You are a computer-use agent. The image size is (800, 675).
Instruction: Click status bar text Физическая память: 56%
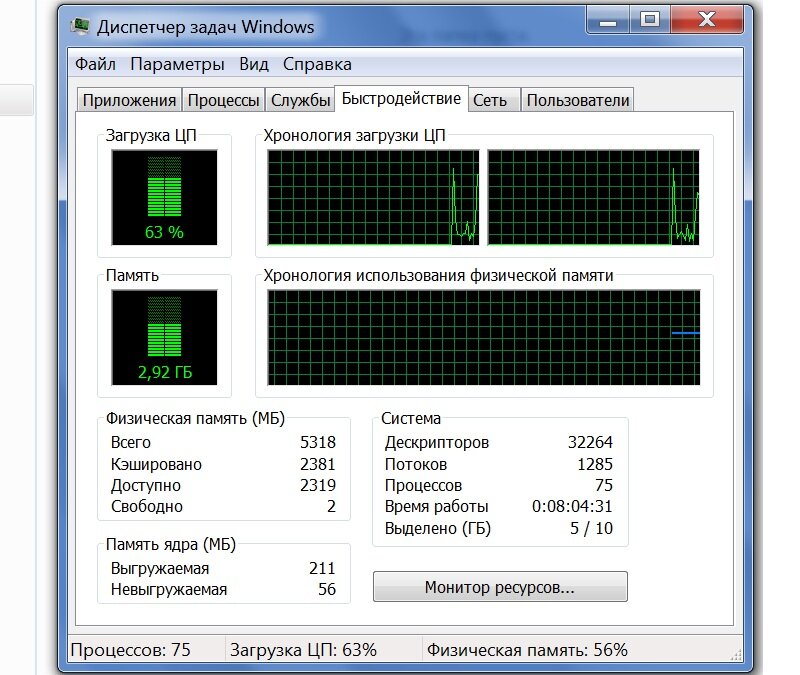(x=527, y=650)
